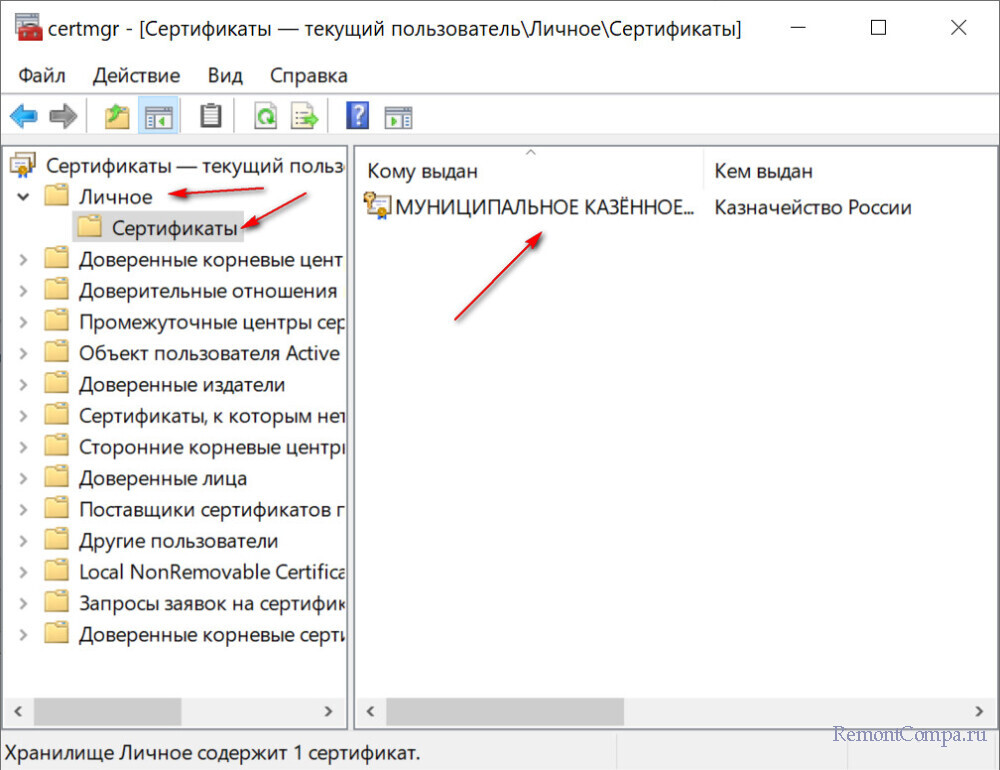Click the blue Back arrow in toolbar

point(23,117)
